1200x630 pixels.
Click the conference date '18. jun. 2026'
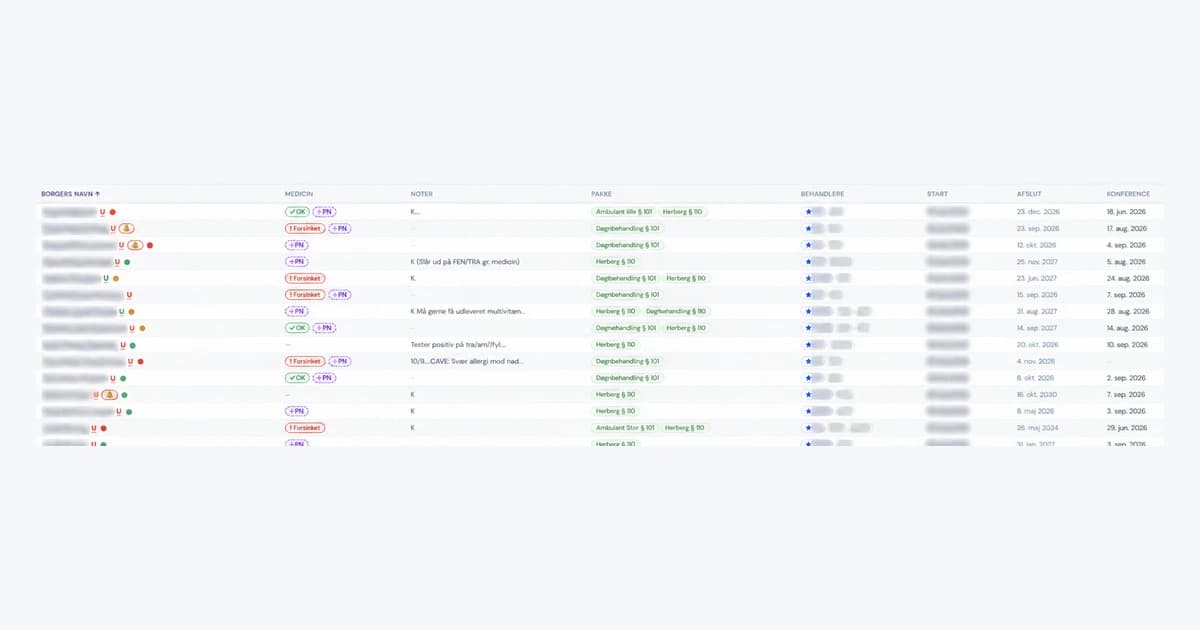point(1128,212)
